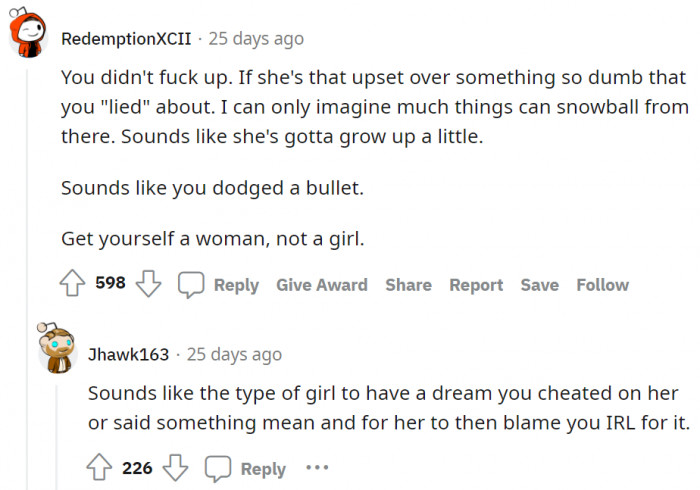Open more options on Jhawk163's reply

317,468
